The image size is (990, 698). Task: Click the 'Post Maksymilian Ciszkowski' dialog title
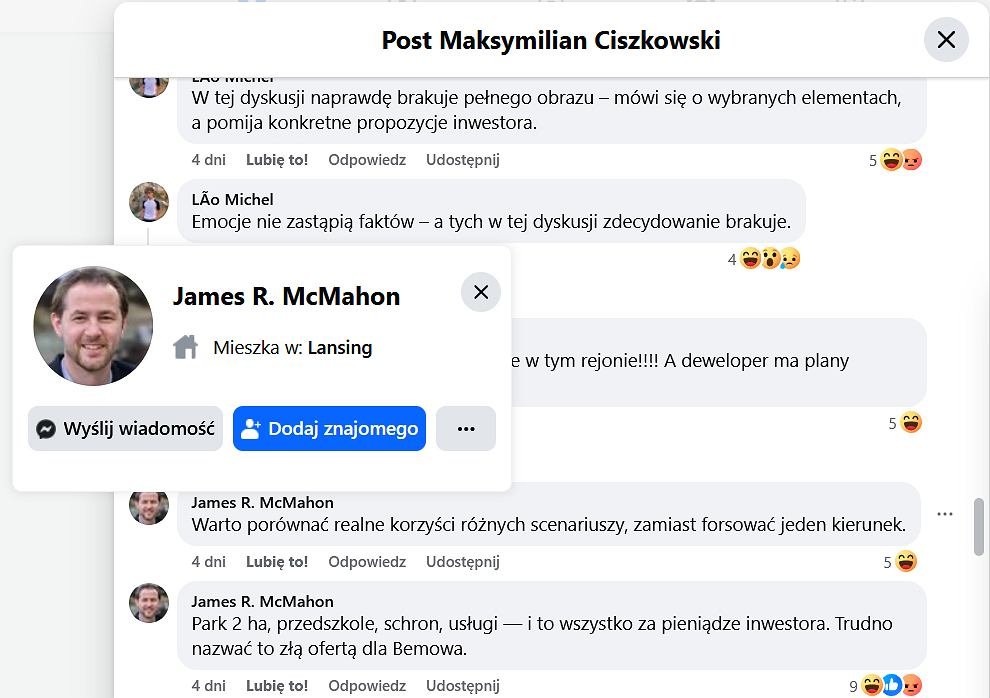[551, 40]
